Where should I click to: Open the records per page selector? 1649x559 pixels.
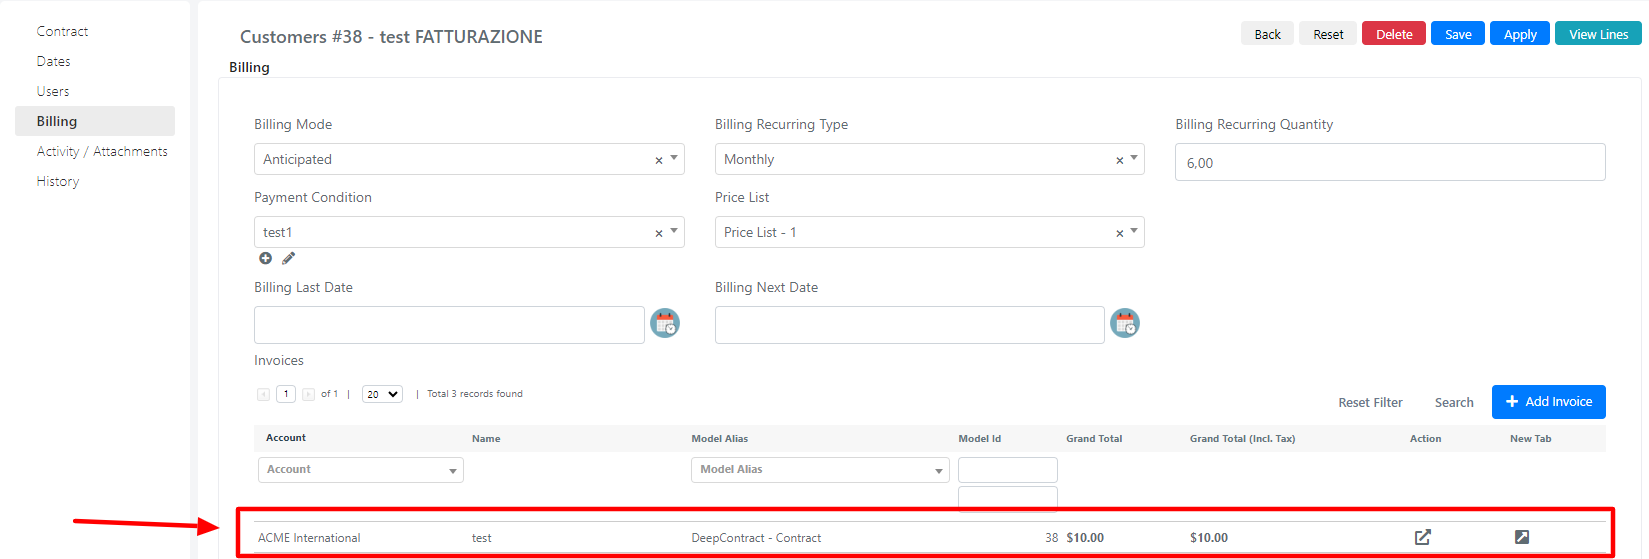click(x=382, y=394)
